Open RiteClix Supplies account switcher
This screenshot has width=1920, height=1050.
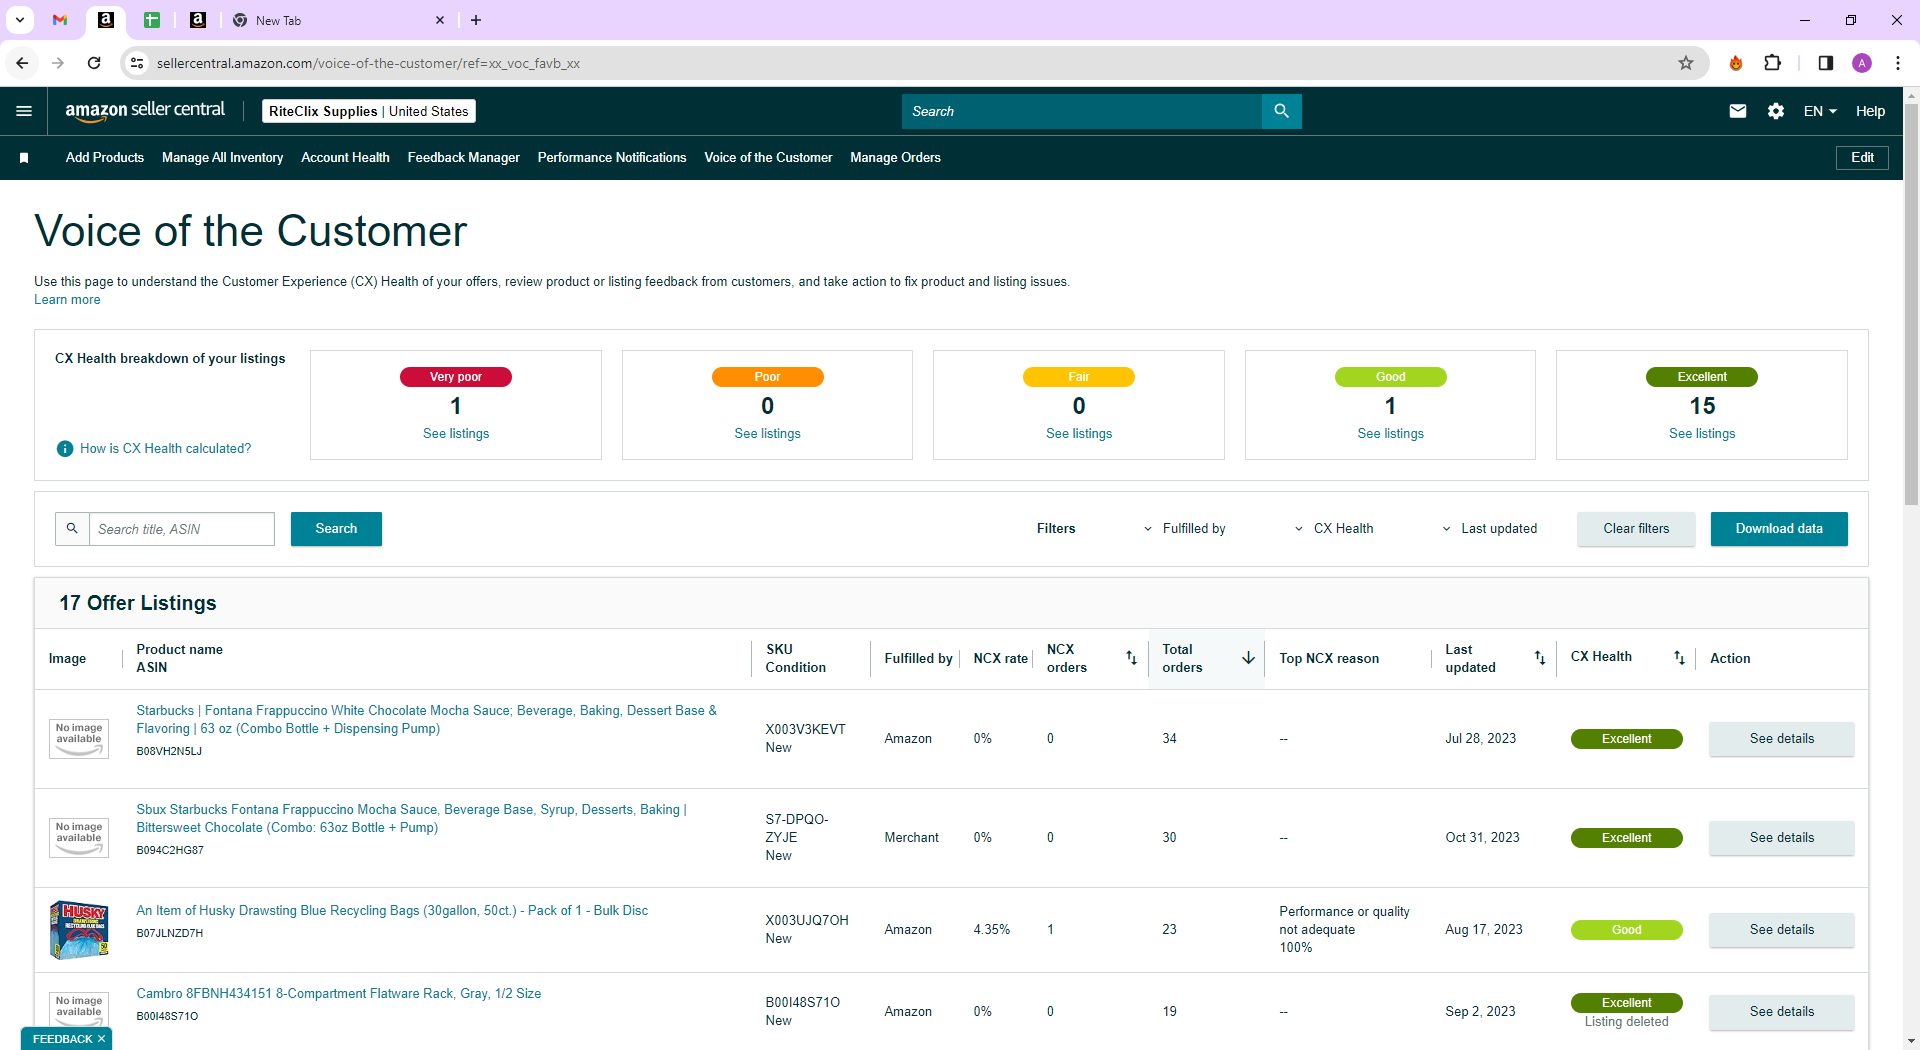pyautogui.click(x=369, y=111)
